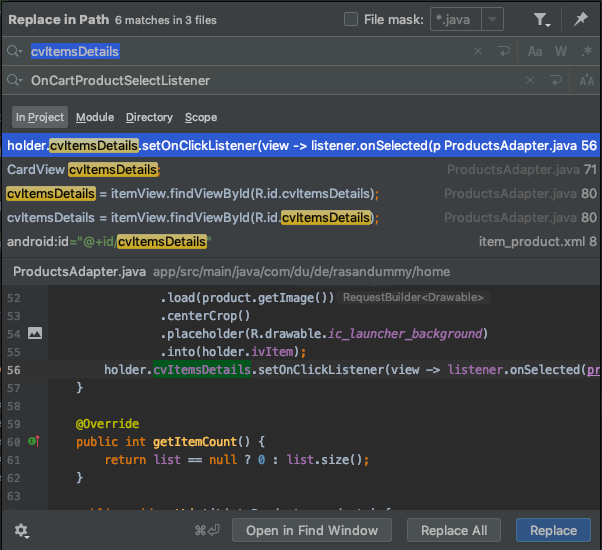Screen dimensions: 602x550
Task: Switch to the Module scope tab
Action: tap(95, 118)
